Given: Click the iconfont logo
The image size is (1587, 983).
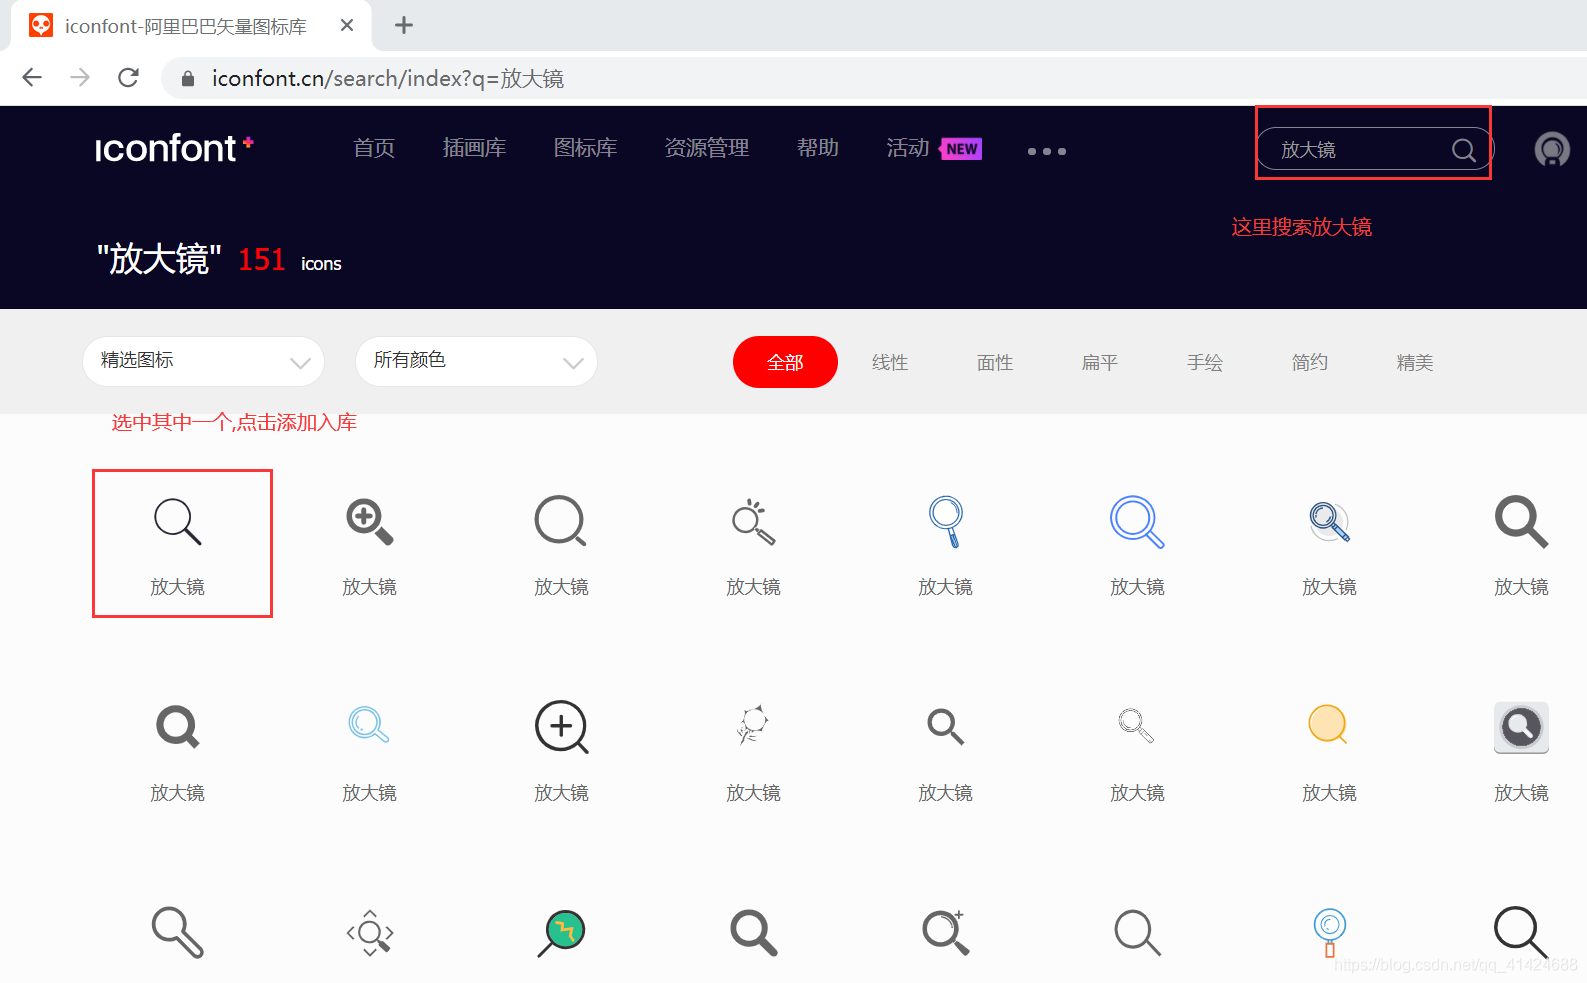Looking at the screenshot, I should (x=174, y=148).
